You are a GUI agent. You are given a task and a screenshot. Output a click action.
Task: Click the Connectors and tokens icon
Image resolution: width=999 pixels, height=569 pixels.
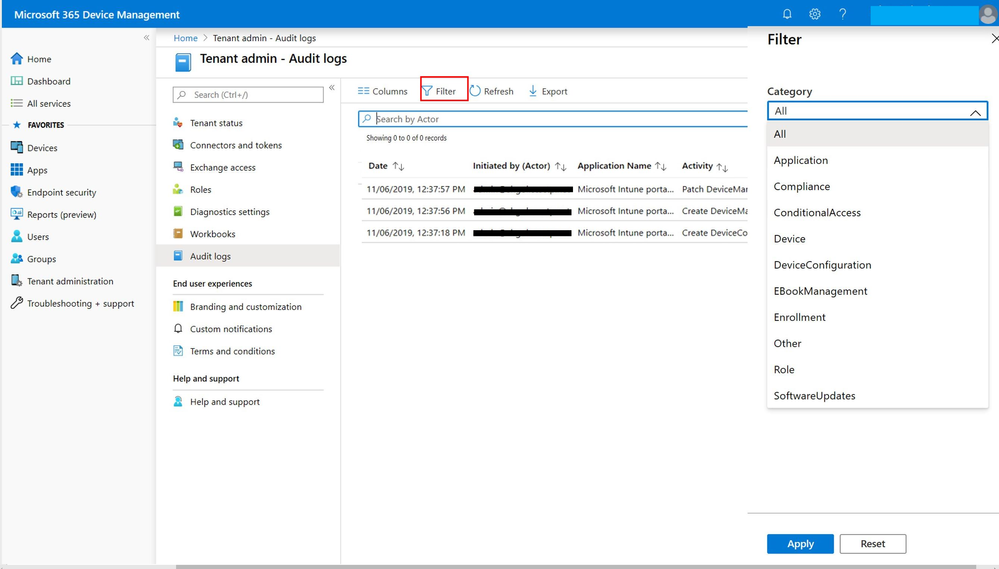(x=178, y=145)
